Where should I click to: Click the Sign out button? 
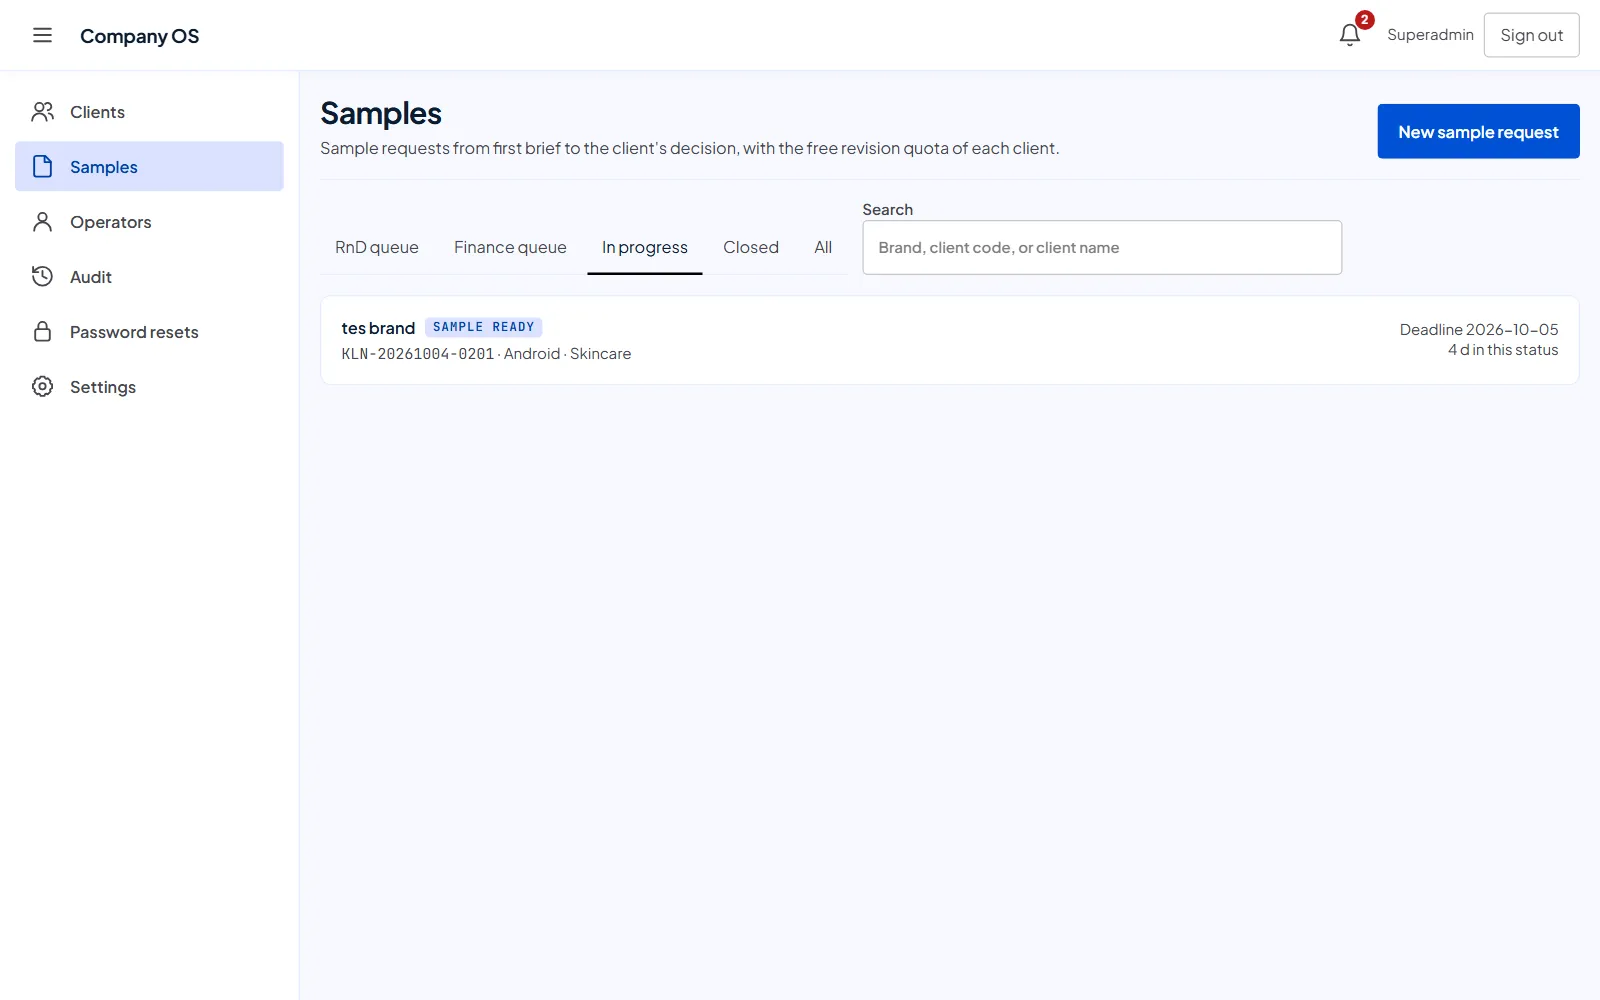1531,35
